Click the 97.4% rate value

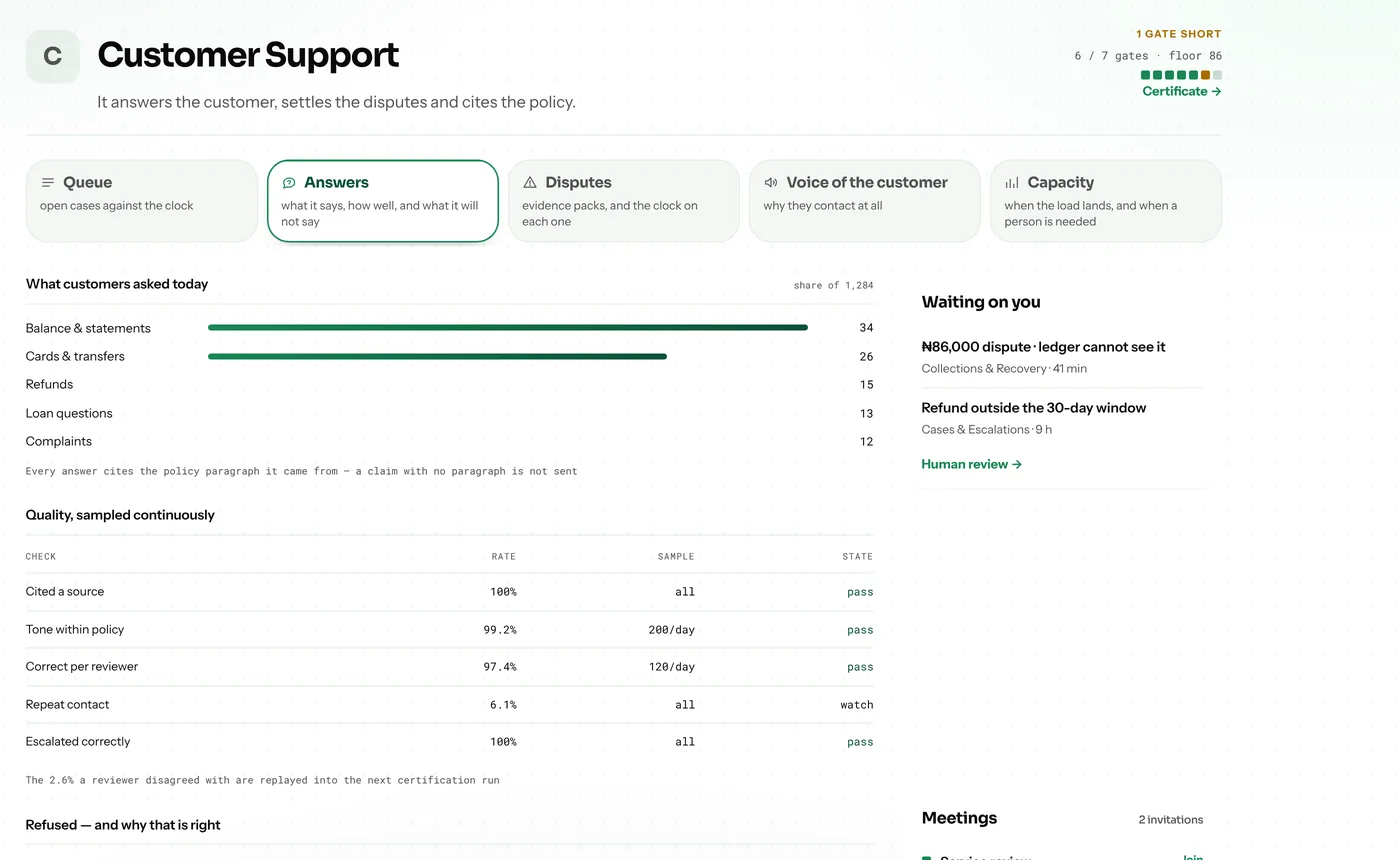coord(500,667)
